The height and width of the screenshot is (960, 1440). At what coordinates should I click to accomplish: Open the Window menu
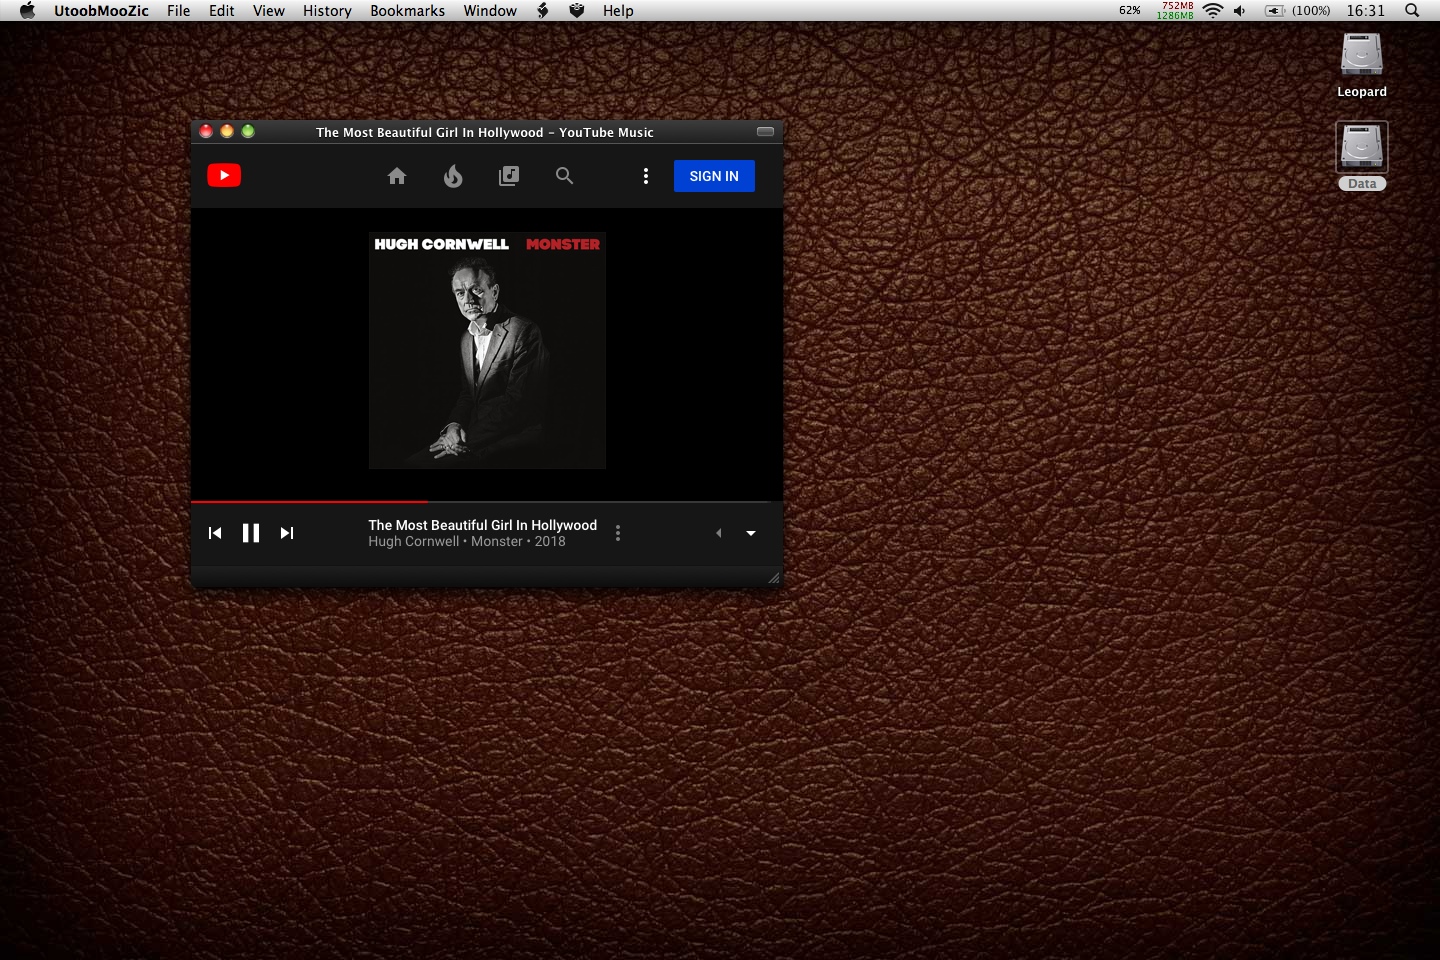pyautogui.click(x=490, y=10)
